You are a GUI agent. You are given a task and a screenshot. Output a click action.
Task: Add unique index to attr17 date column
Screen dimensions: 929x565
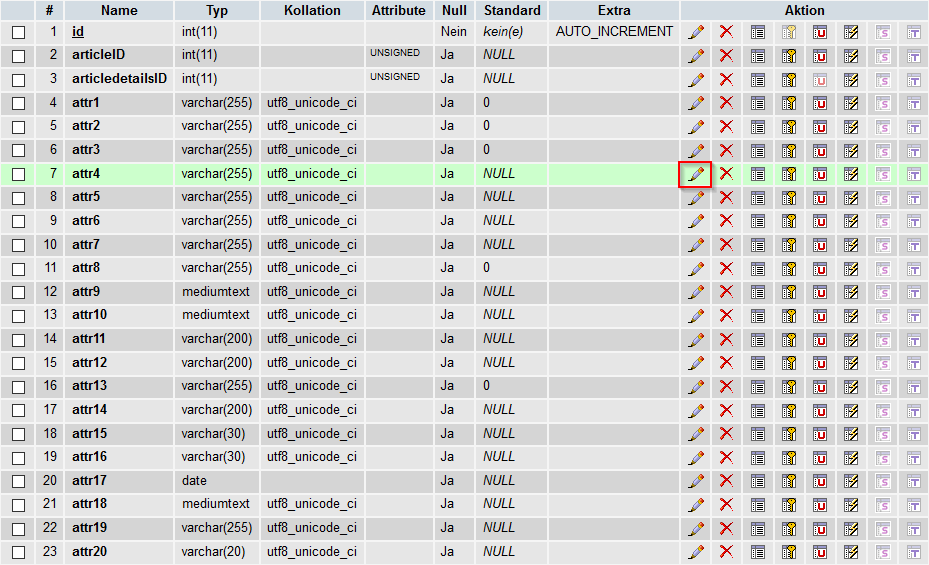click(x=820, y=481)
